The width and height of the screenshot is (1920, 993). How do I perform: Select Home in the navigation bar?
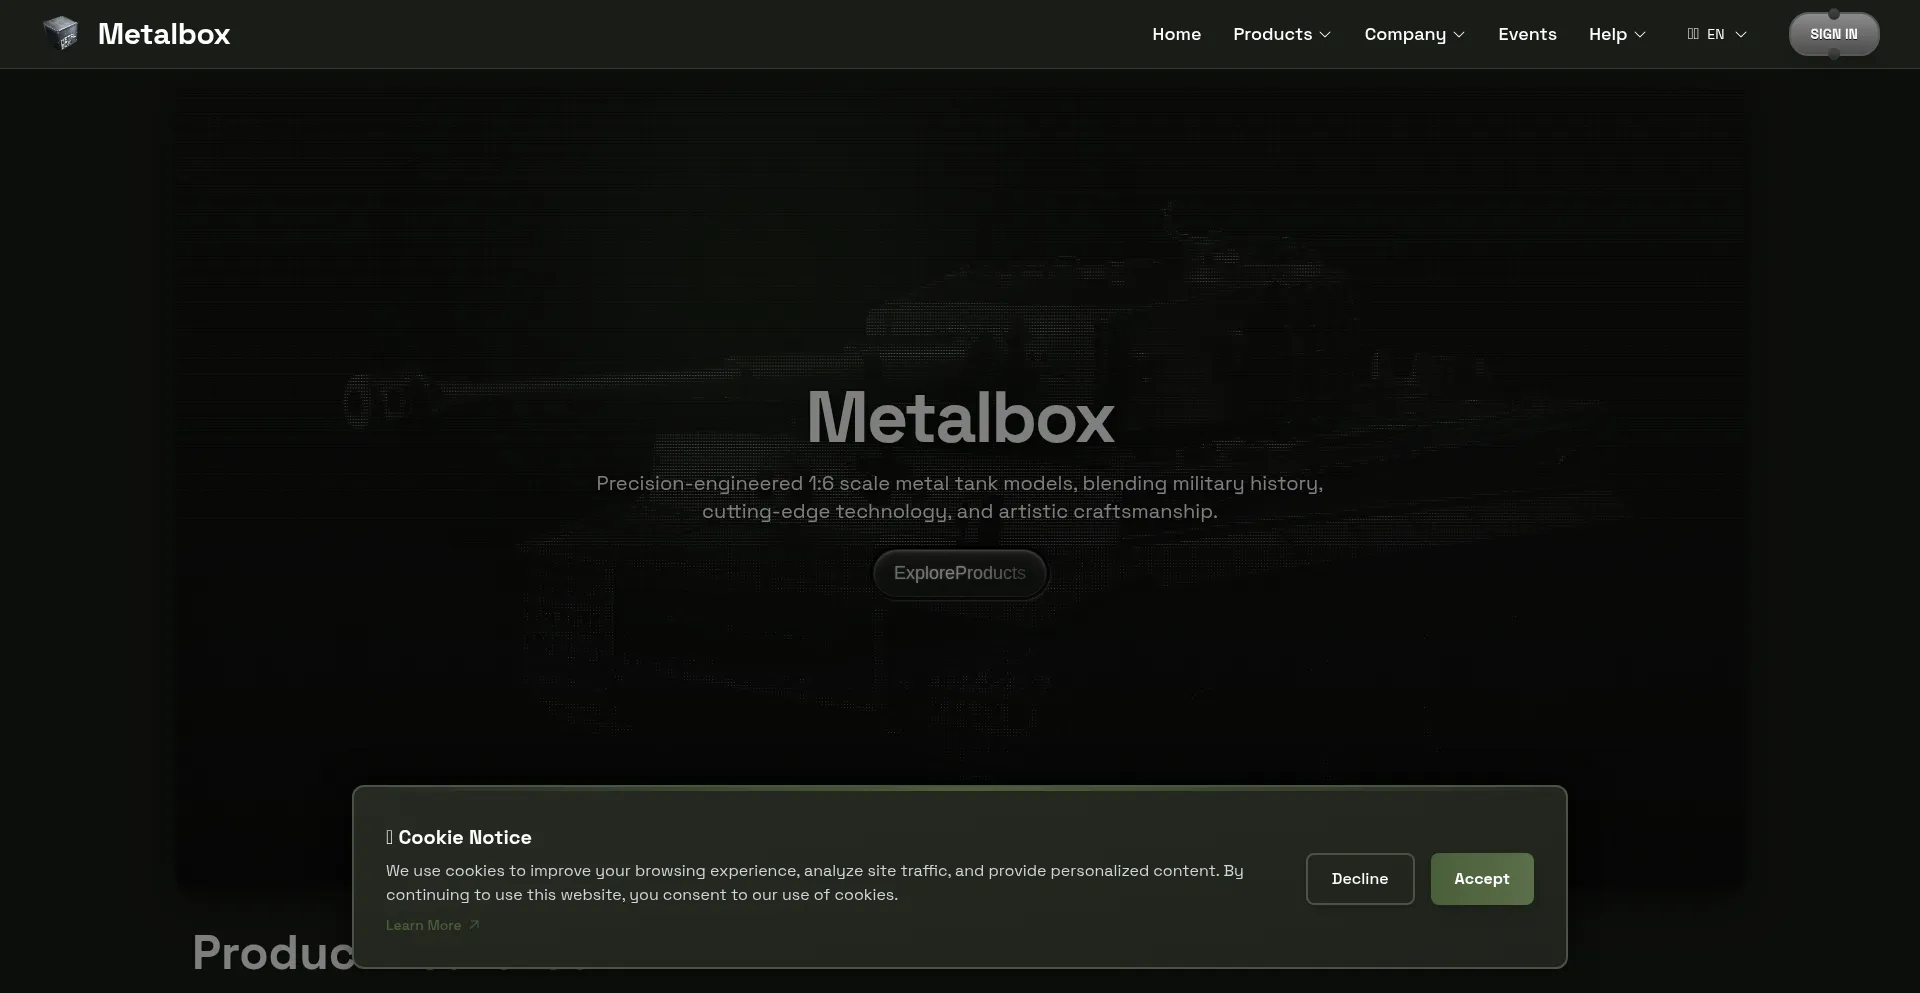coord(1176,34)
